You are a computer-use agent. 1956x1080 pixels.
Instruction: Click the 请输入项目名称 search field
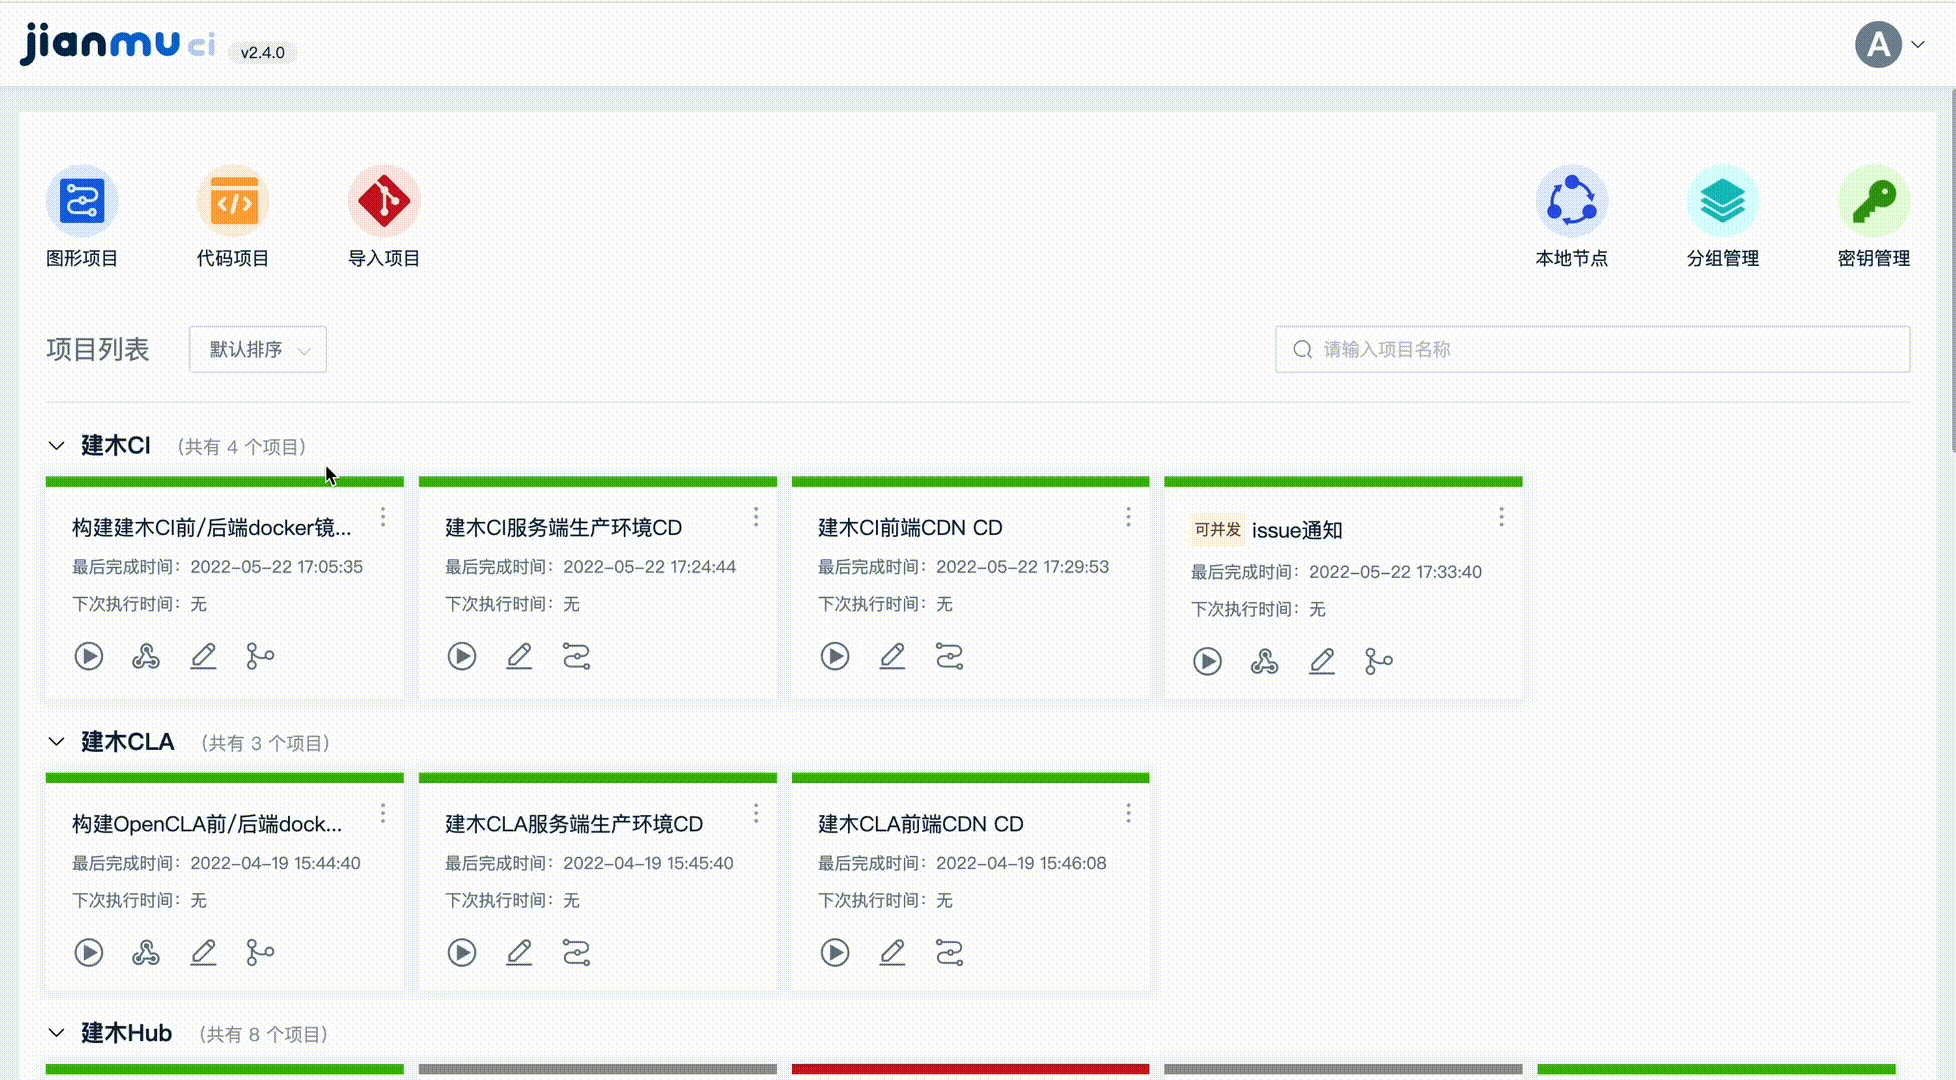[x=1593, y=349]
